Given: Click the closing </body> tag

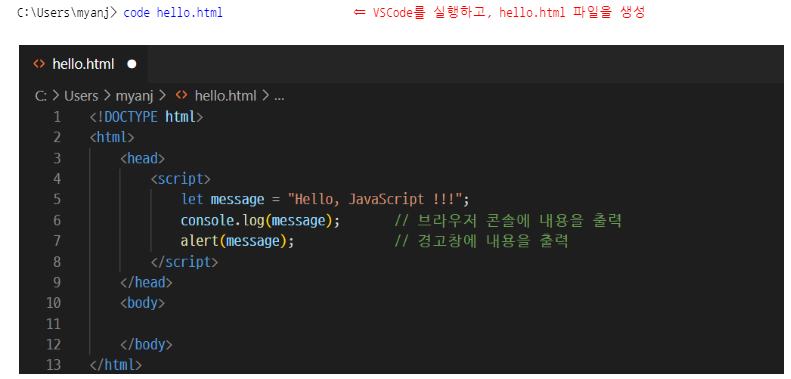Looking at the screenshot, I should click(x=146, y=345).
